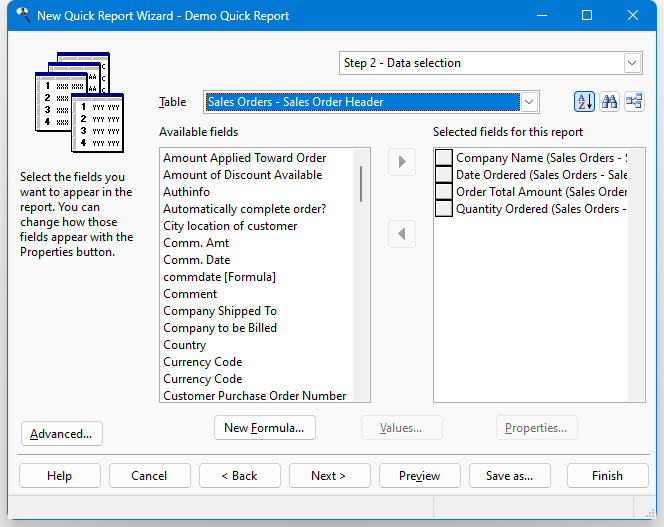The image size is (664, 527).
Task: Click the Selected fields list scrollbar
Action: click(636, 275)
